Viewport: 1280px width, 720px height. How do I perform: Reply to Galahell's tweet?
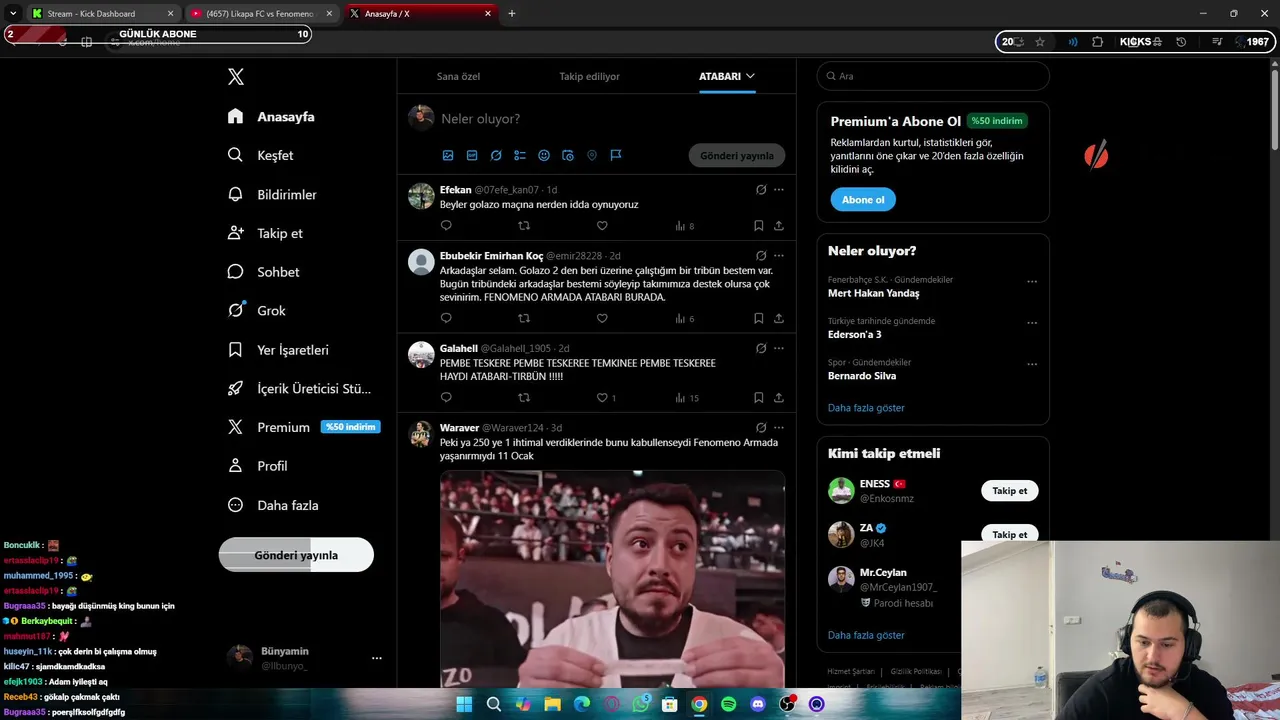coord(446,397)
